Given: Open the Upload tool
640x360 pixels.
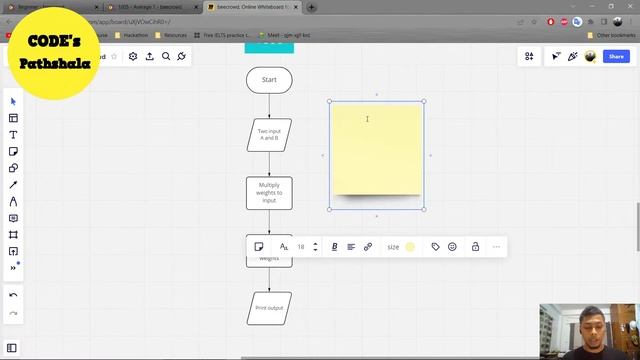Looking at the screenshot, I should pyautogui.click(x=13, y=251).
